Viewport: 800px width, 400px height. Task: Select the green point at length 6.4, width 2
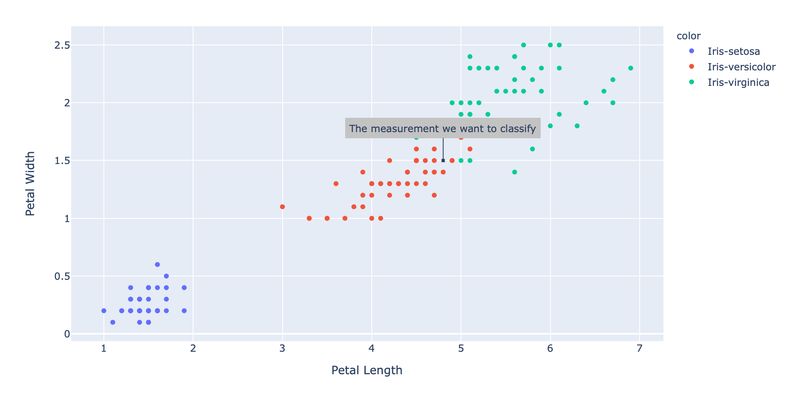click(586, 103)
